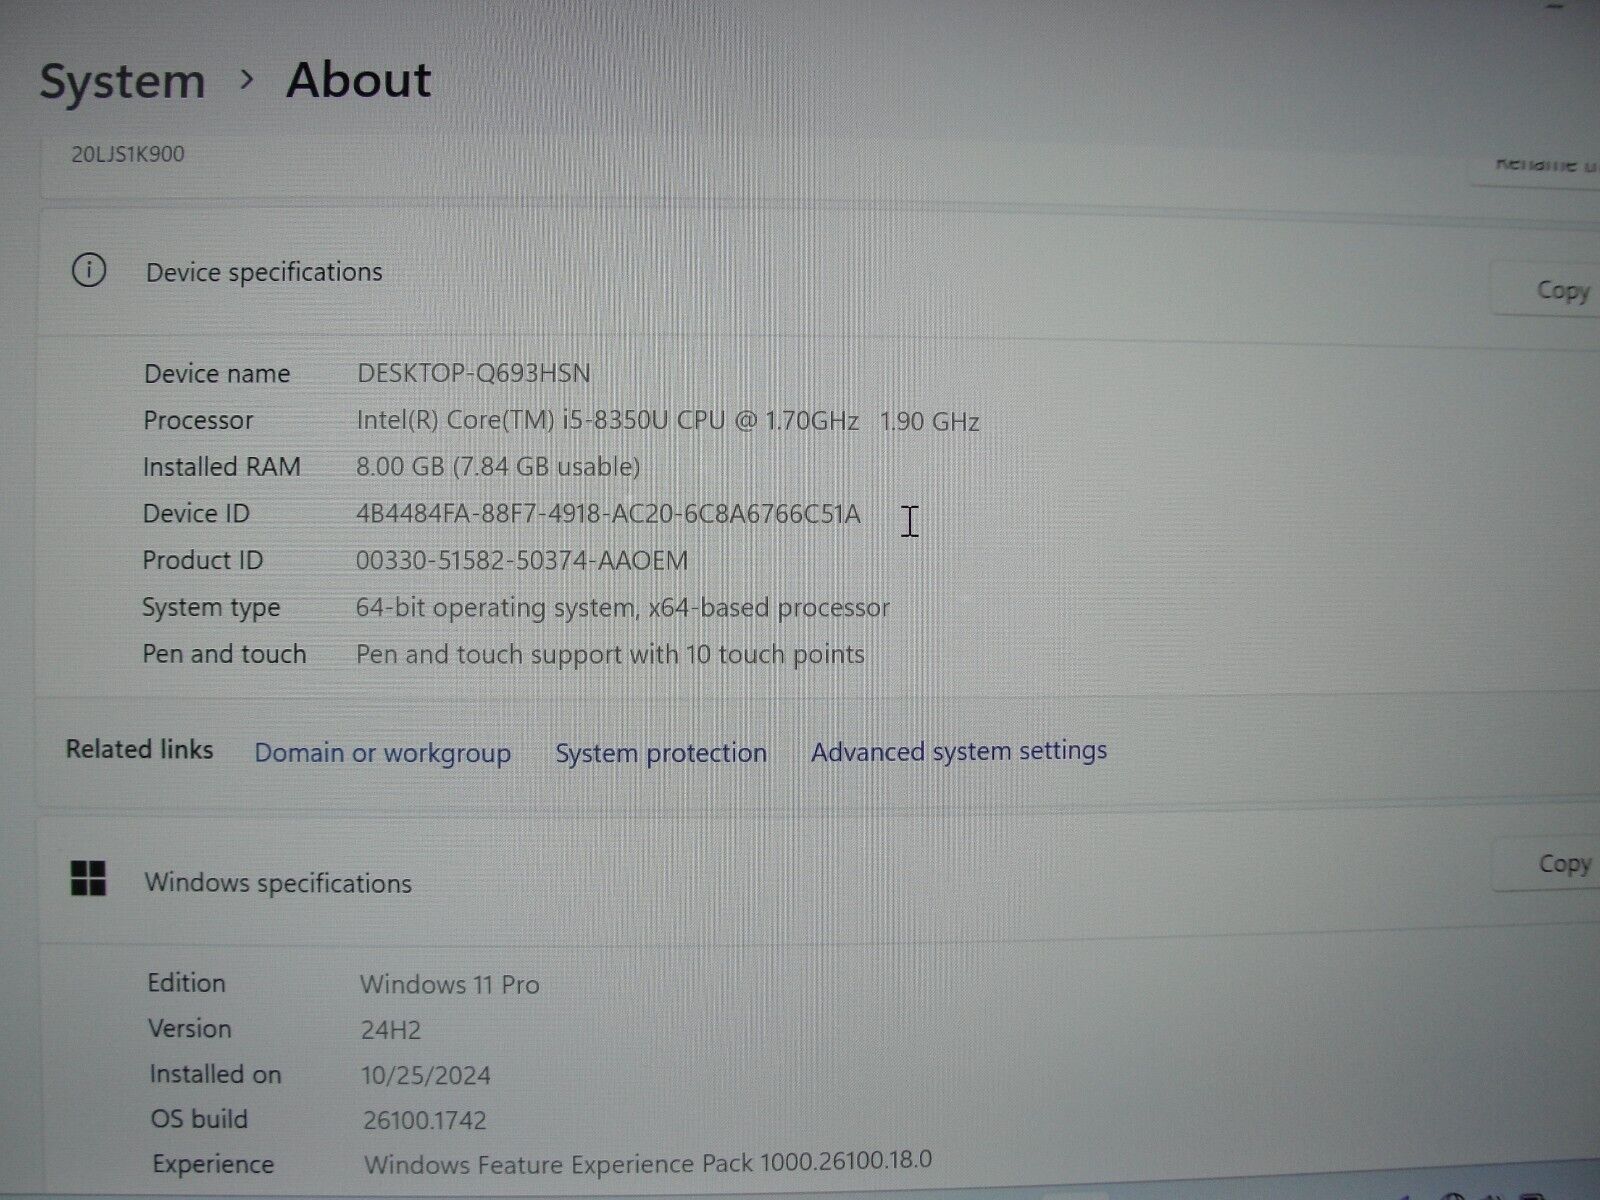Click the Installed RAM label
This screenshot has width=1600, height=1200.
point(221,467)
